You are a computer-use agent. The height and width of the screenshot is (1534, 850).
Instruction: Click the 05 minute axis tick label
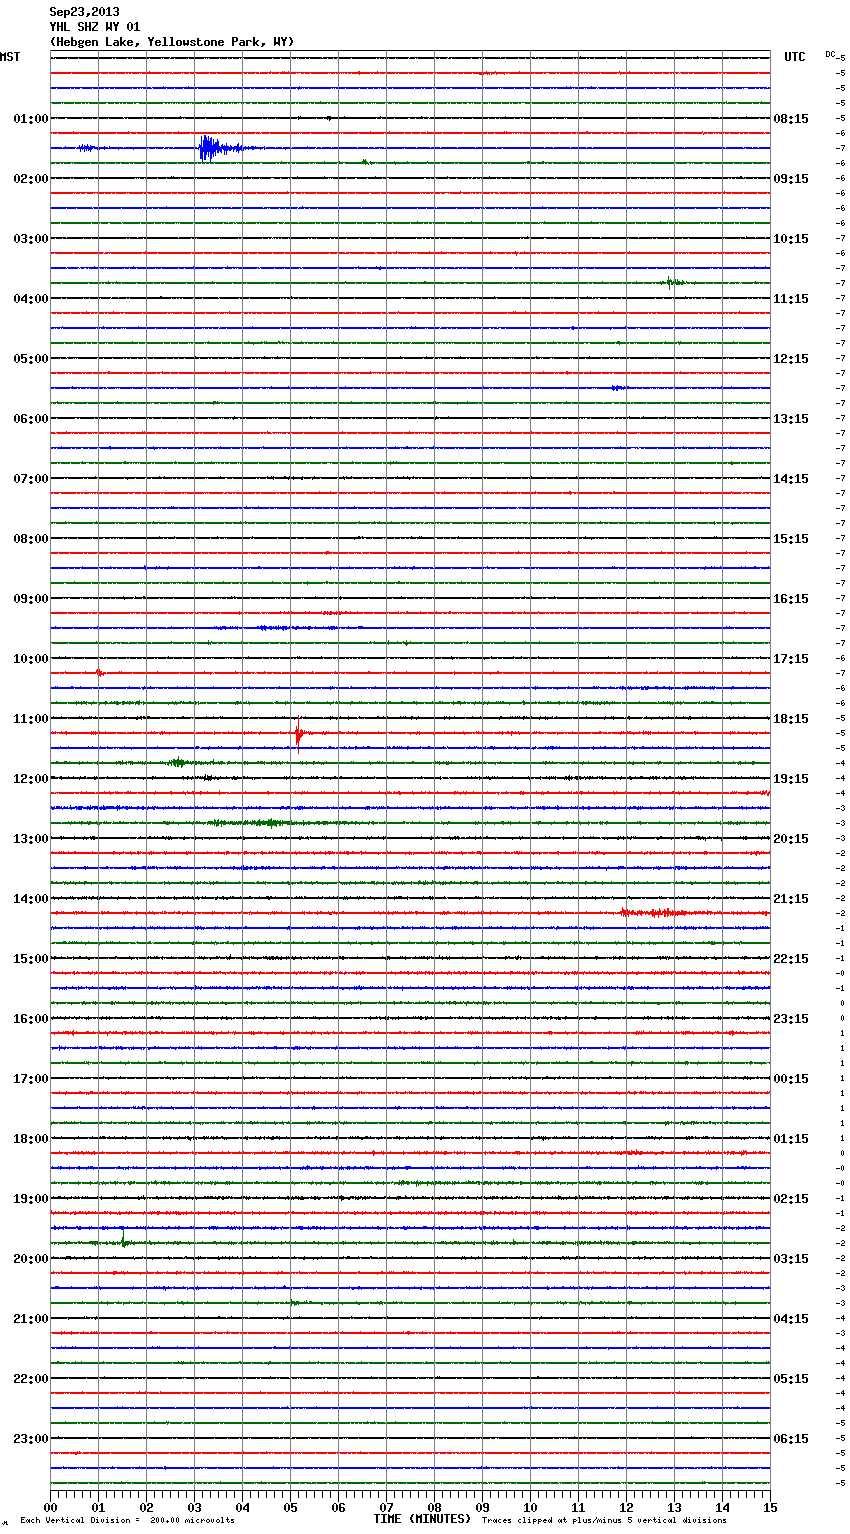tap(290, 1507)
